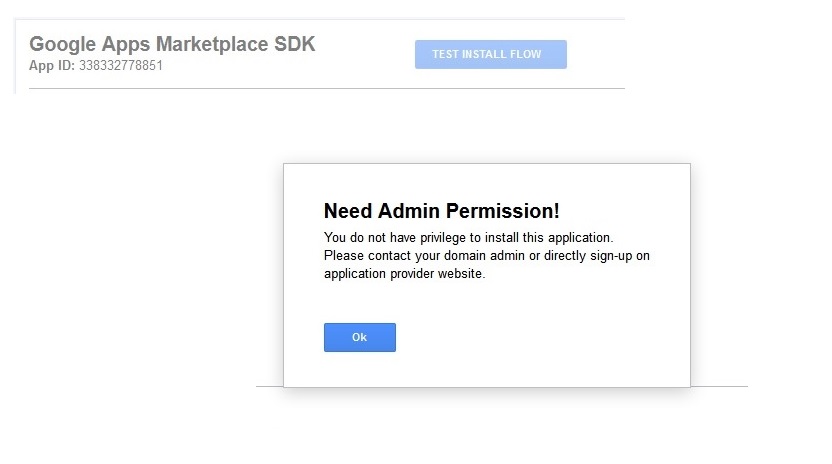Click the Need Admin Permission! dialog title

pos(441,211)
